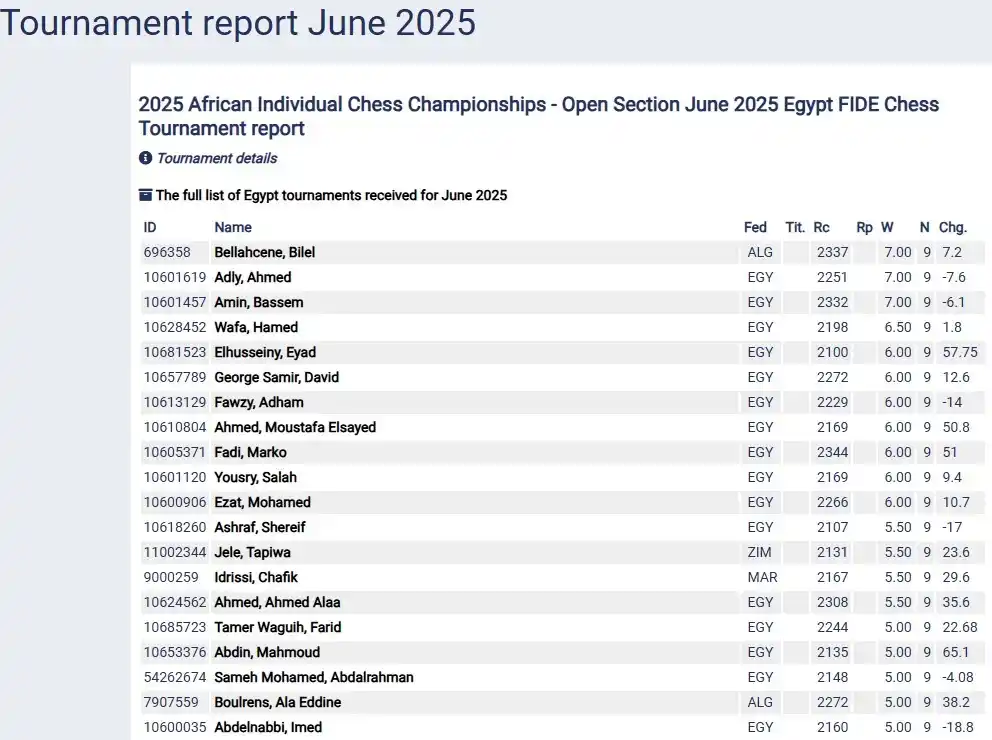This screenshot has width=992, height=740.
Task: Select MAR federation in Idrissi row
Action: click(x=762, y=577)
